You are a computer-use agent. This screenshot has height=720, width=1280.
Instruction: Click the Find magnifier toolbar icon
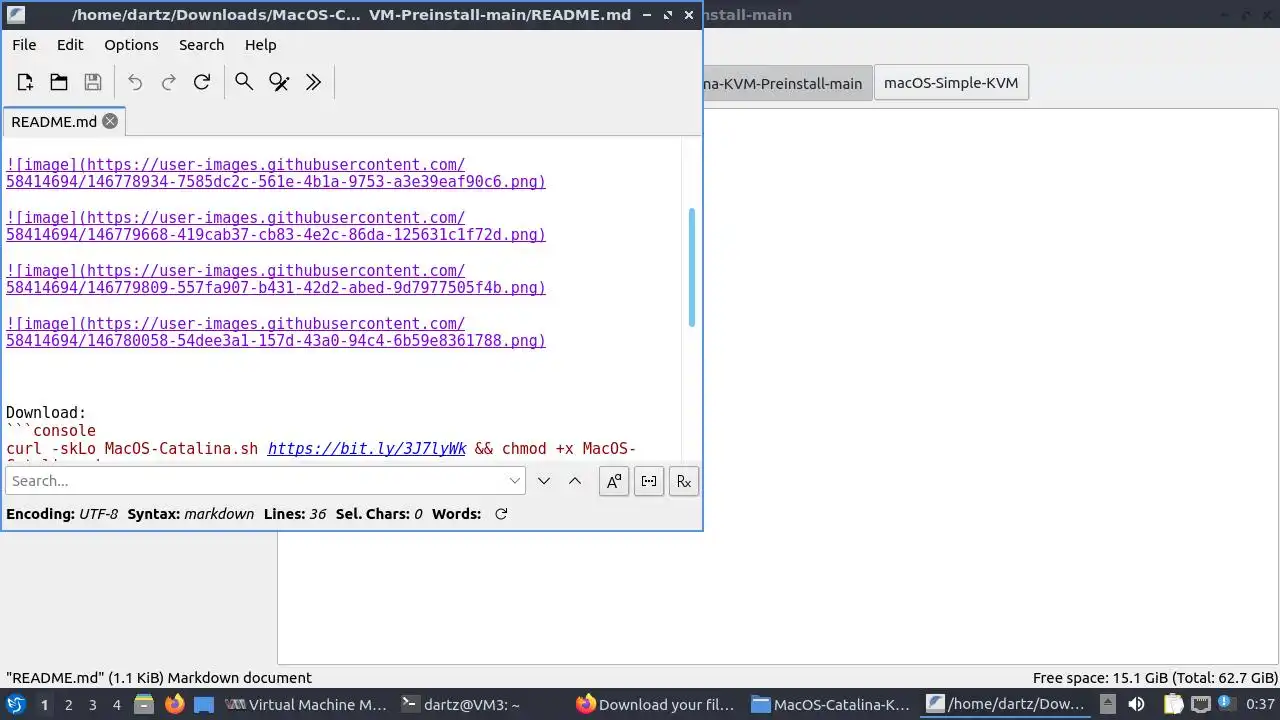point(244,82)
